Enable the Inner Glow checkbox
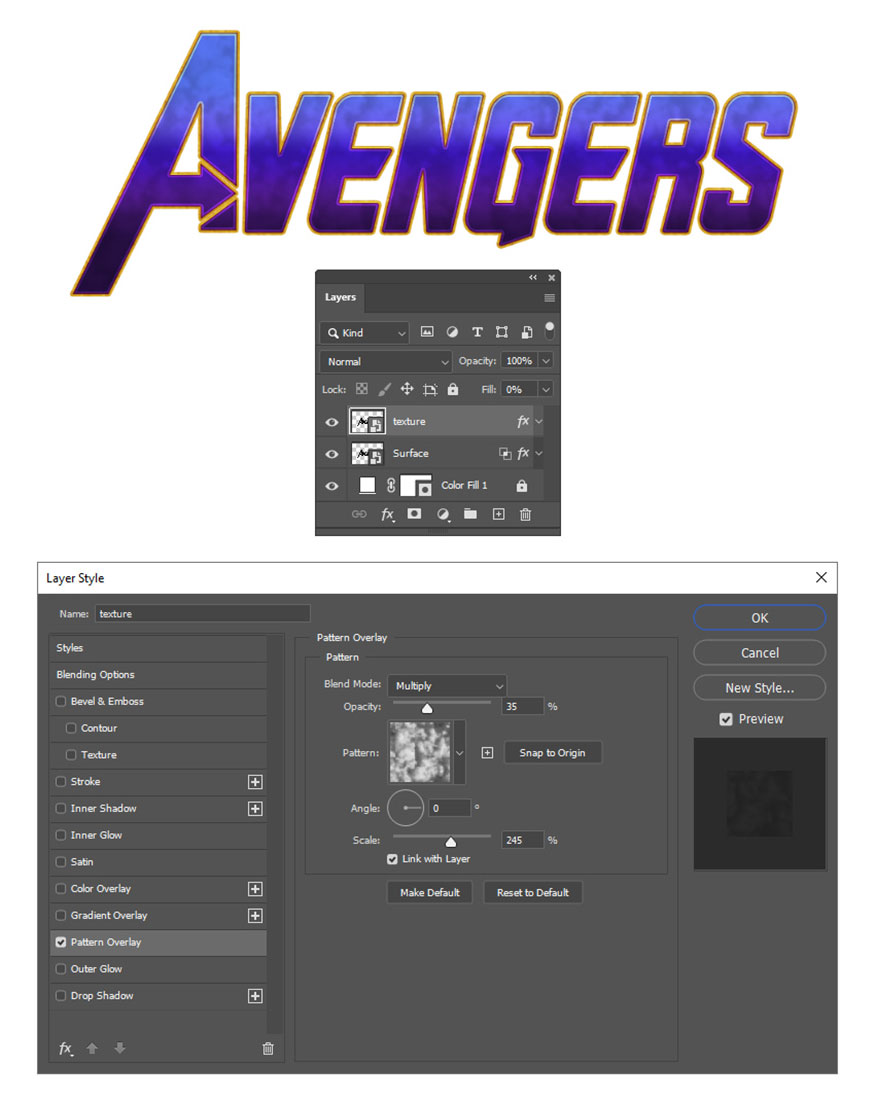875x1101 pixels. coord(61,835)
